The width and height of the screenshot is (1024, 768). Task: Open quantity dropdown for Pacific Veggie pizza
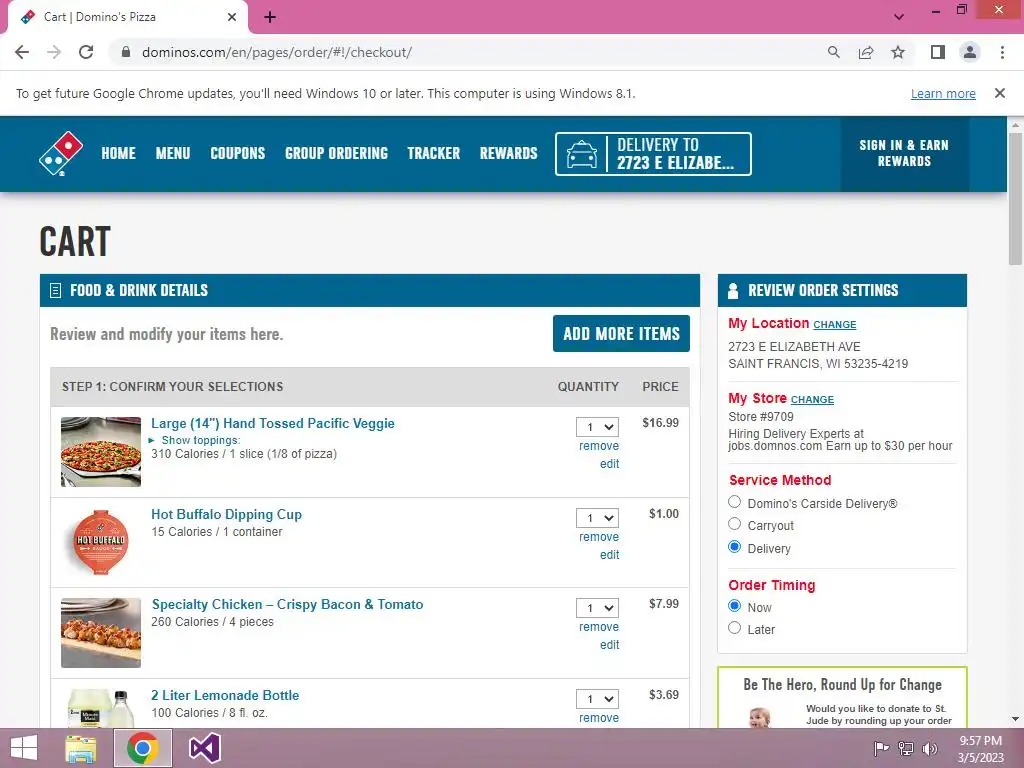click(598, 427)
